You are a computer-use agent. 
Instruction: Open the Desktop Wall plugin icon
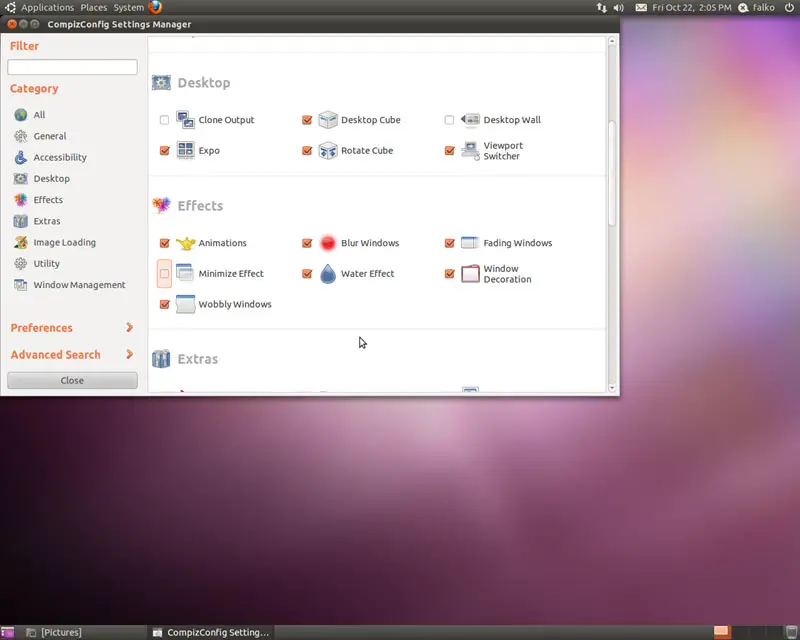click(470, 120)
